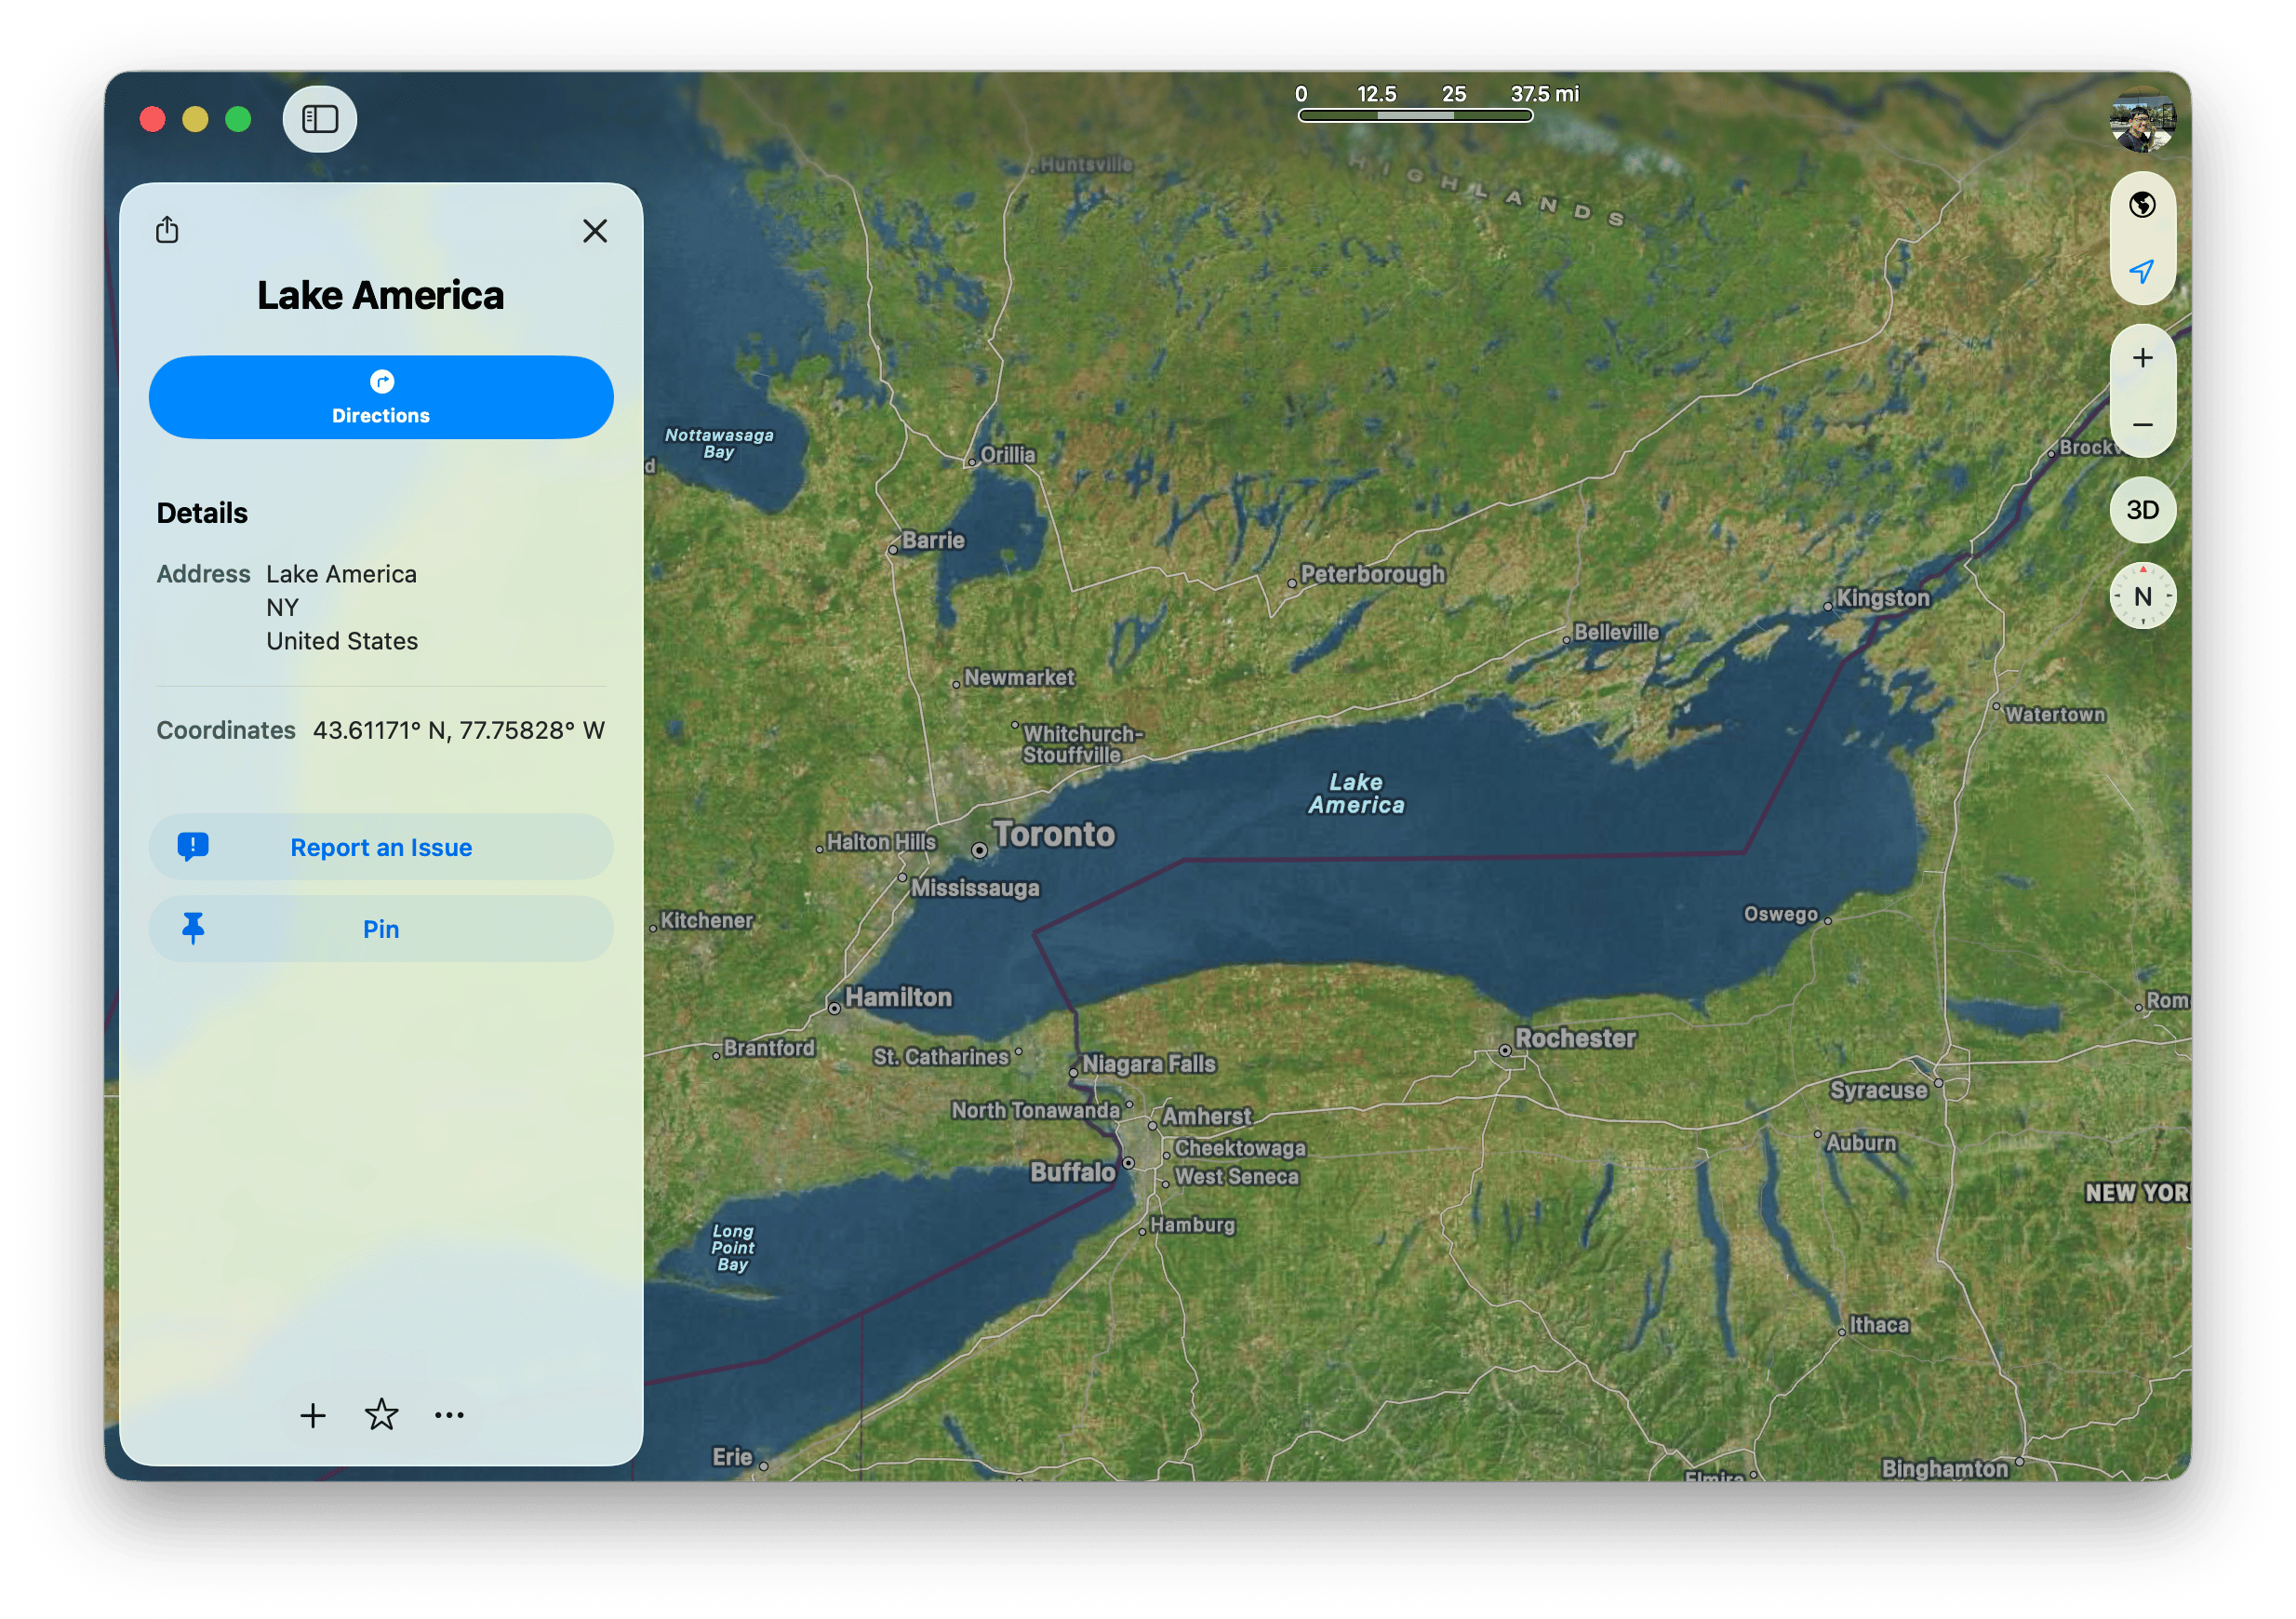Select the Rochester city label
This screenshot has height=1619, width=2296.
click(x=1575, y=1038)
